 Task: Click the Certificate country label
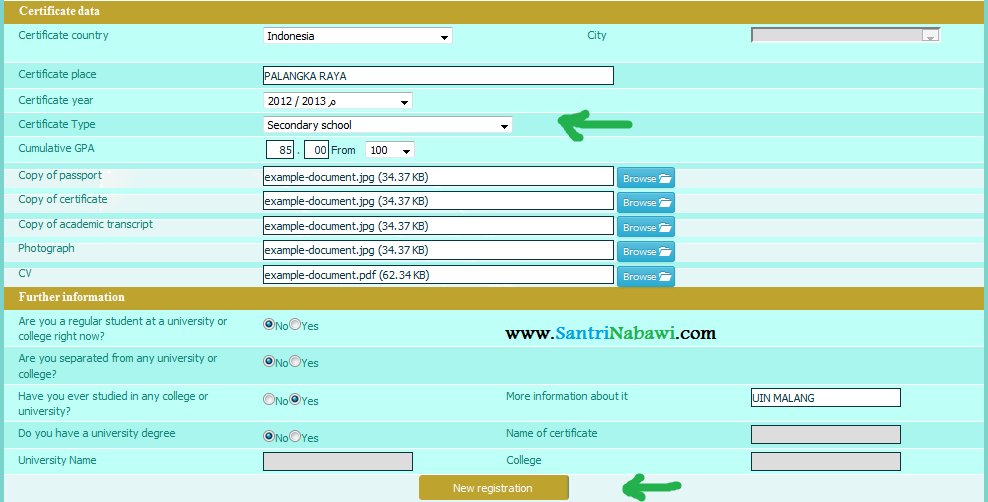tap(63, 35)
